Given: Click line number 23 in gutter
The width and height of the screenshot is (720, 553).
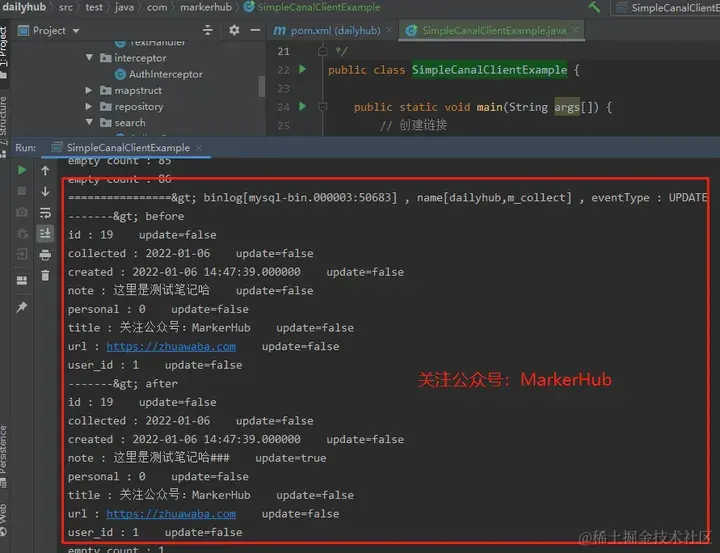Looking at the screenshot, I should [283, 88].
